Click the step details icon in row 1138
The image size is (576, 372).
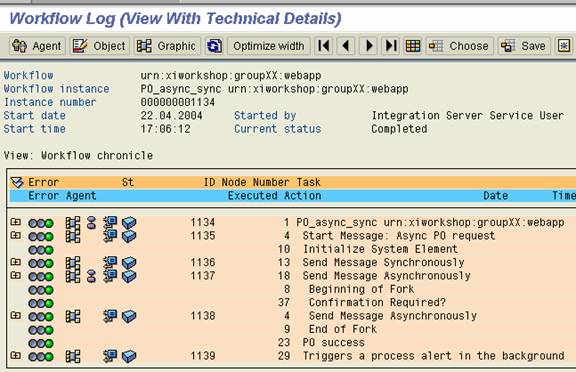click(110, 316)
